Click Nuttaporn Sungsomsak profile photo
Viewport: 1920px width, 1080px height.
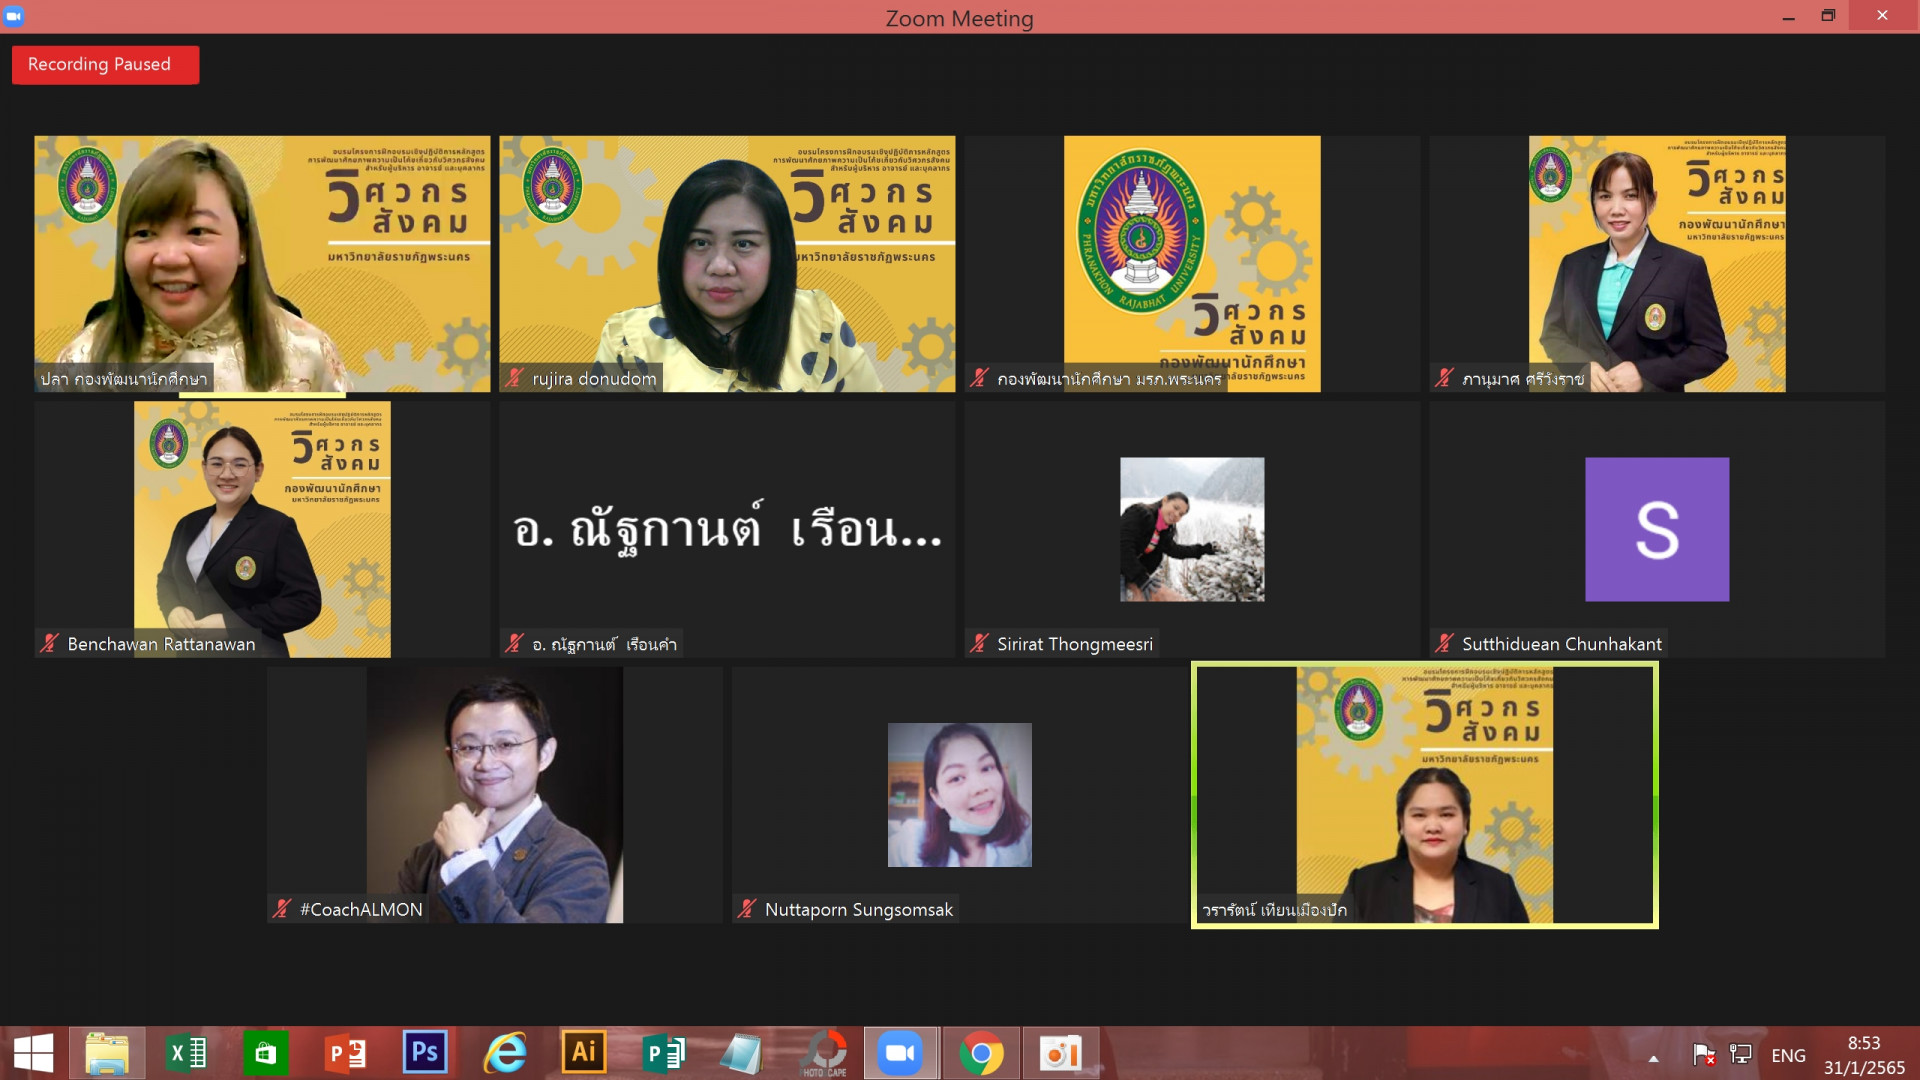960,795
